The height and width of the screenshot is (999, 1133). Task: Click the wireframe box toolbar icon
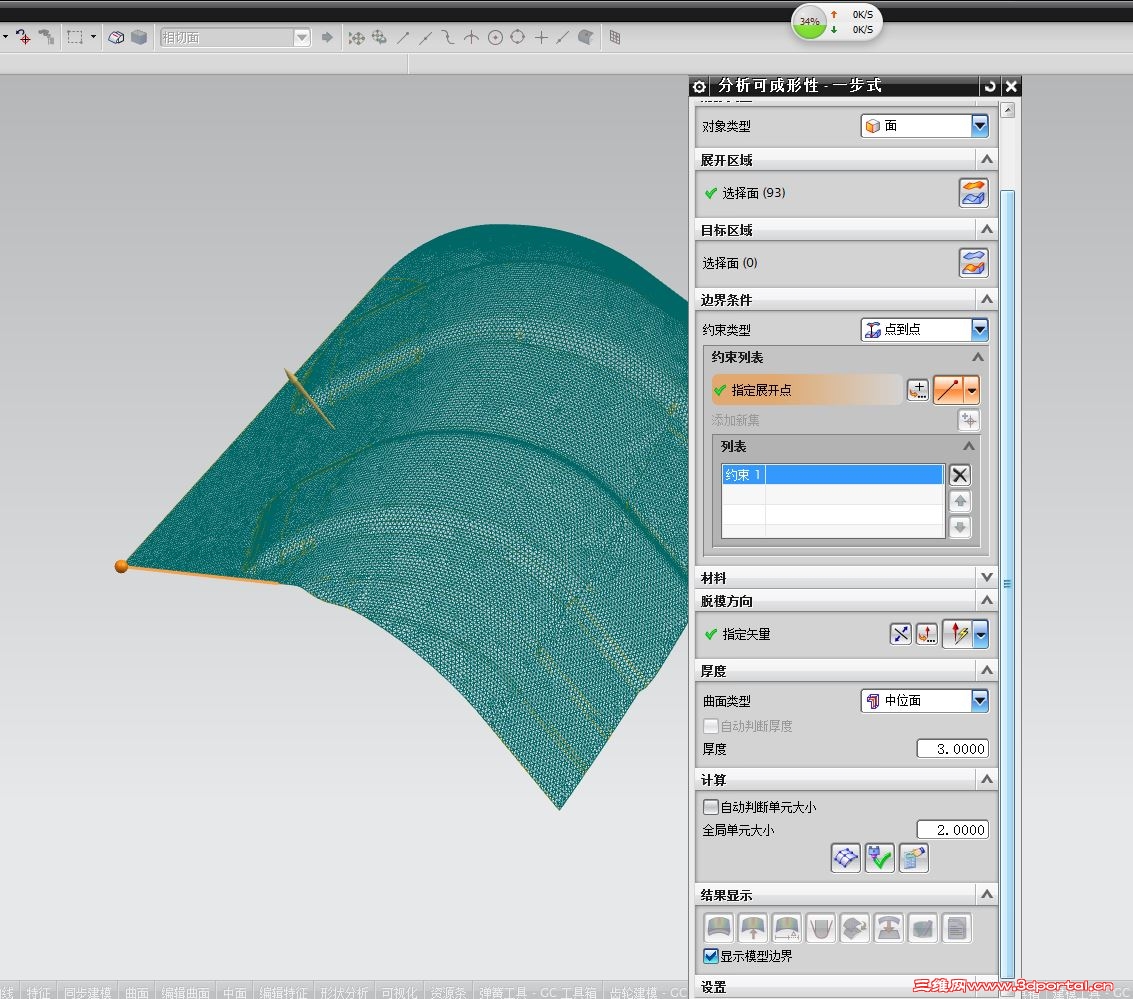(116, 37)
